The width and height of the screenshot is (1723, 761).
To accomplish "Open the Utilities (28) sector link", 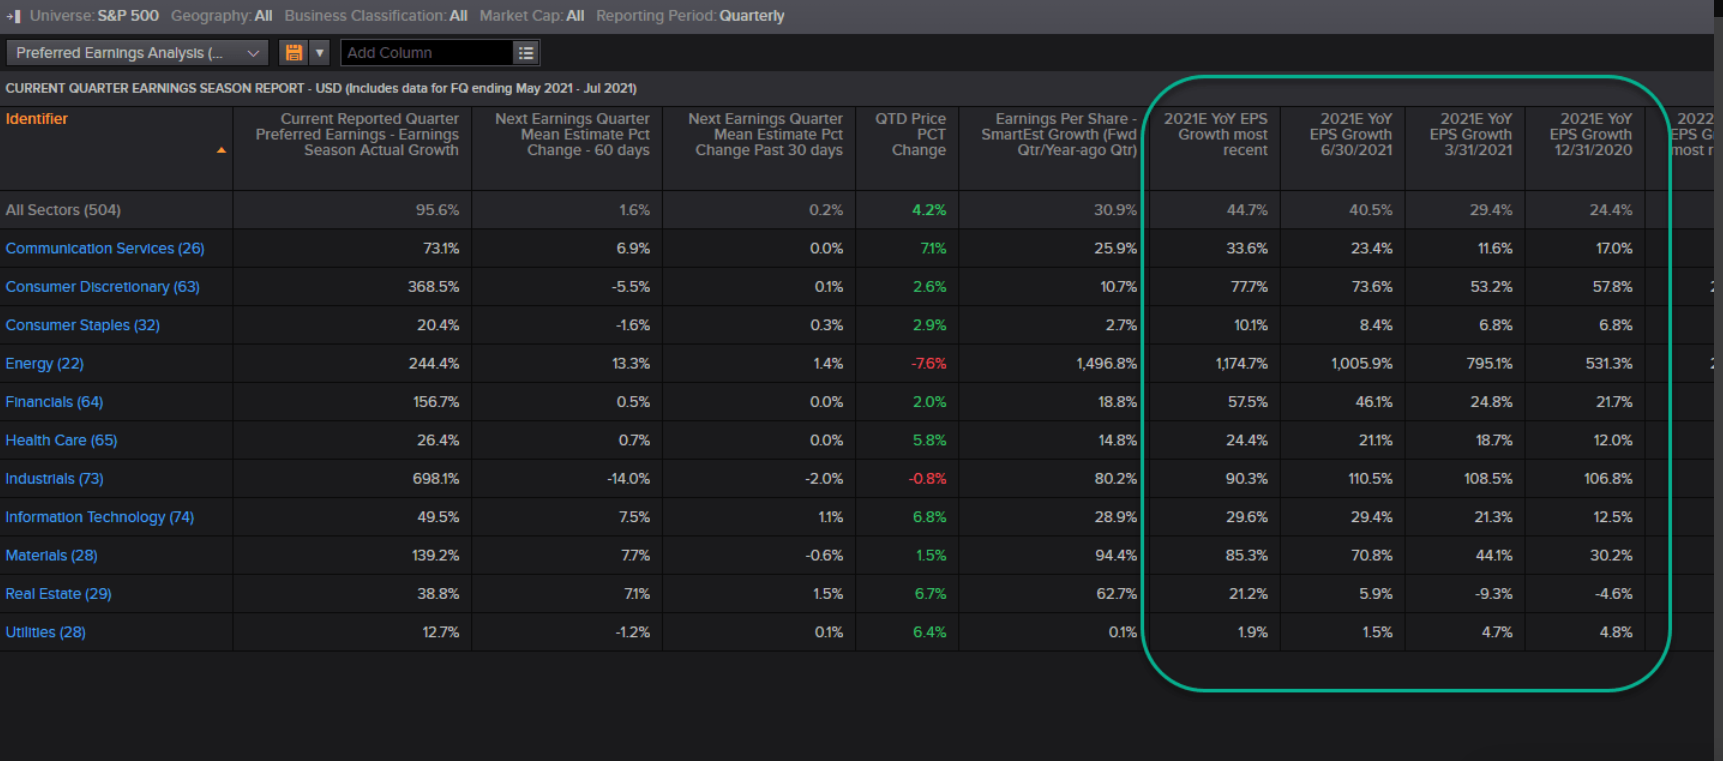I will click(45, 632).
